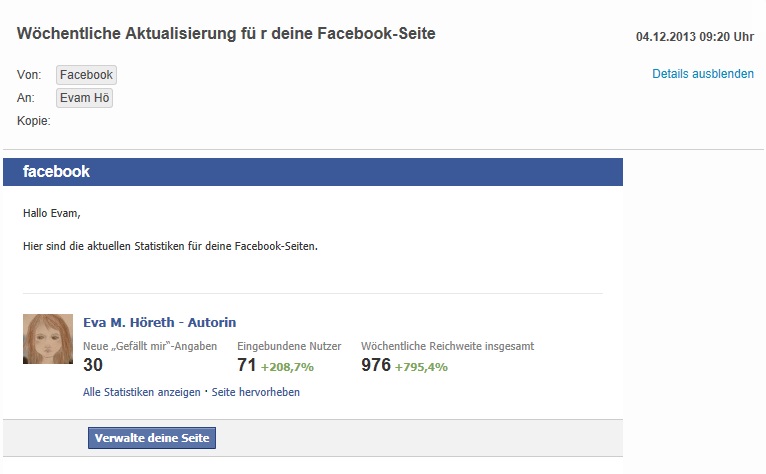The height and width of the screenshot is (474, 766).
Task: Click the Verwalte deine Seite button
Action: [152, 438]
